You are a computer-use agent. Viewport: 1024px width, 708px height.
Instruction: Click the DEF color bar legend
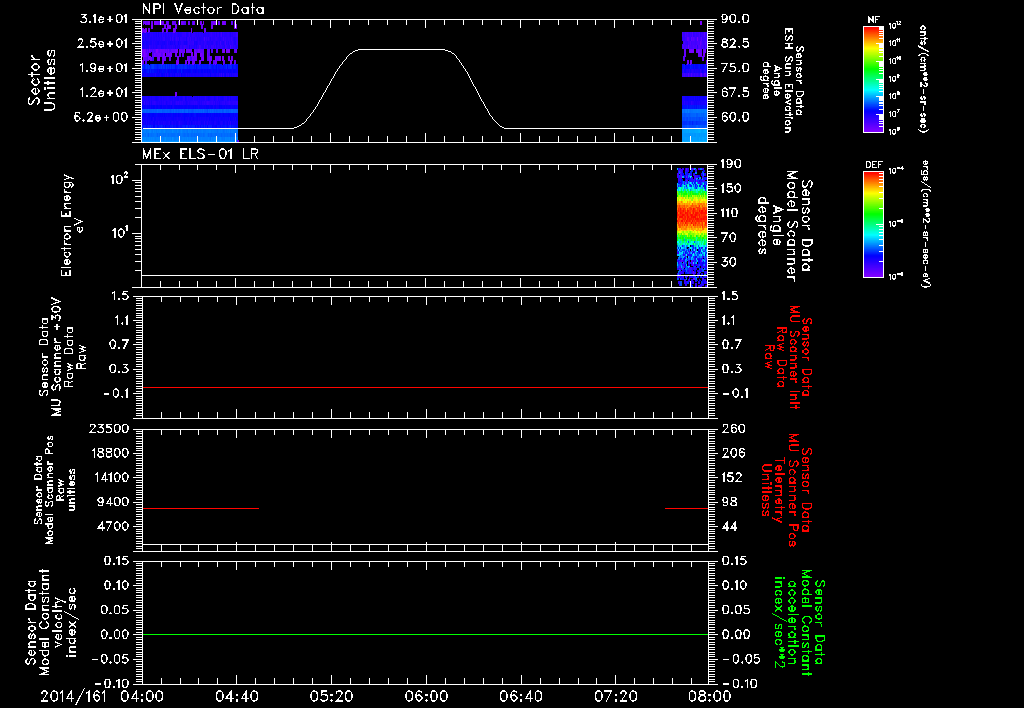click(873, 223)
